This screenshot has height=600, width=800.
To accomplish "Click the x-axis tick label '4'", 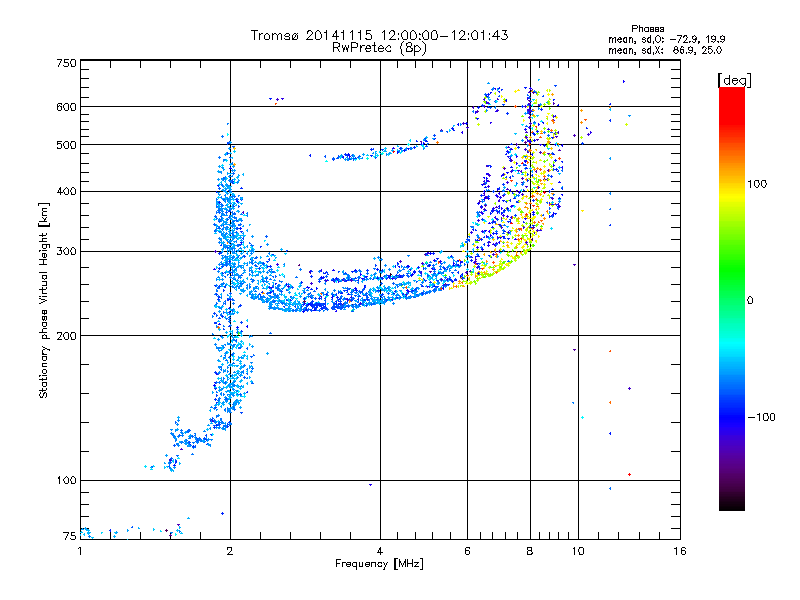I will (x=380, y=551).
